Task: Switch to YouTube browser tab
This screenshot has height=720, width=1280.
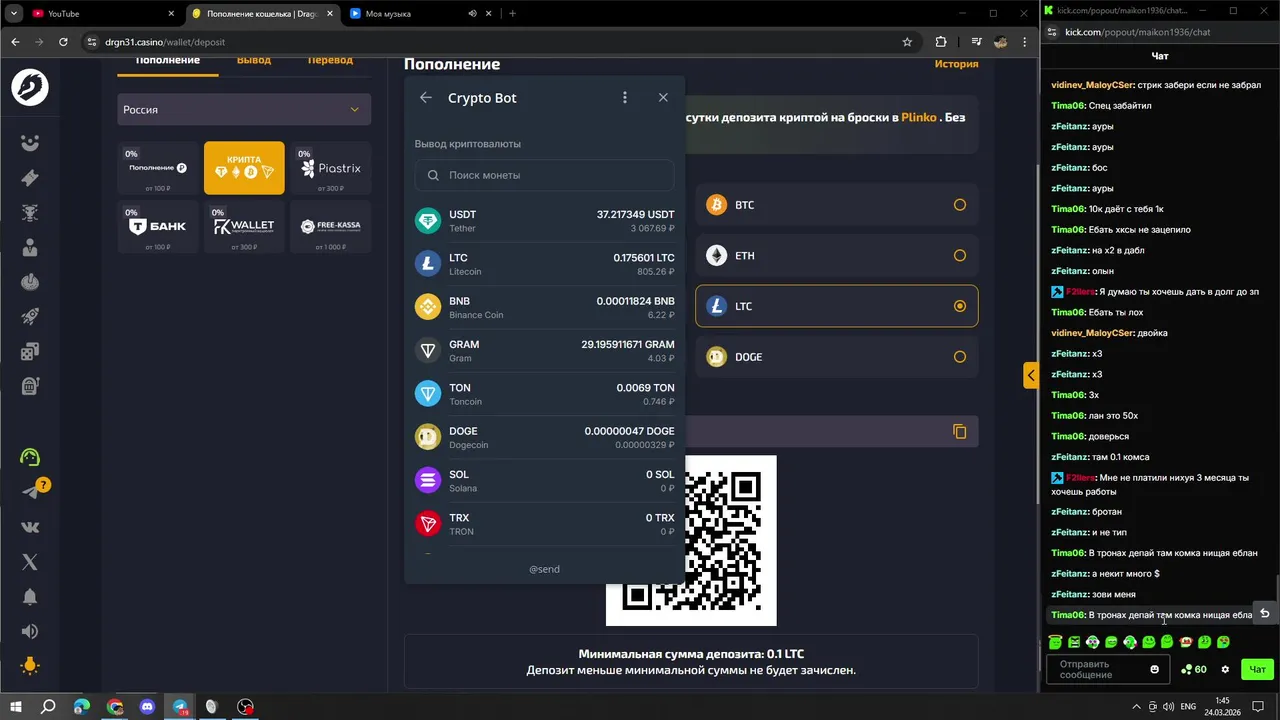Action: pyautogui.click(x=104, y=13)
